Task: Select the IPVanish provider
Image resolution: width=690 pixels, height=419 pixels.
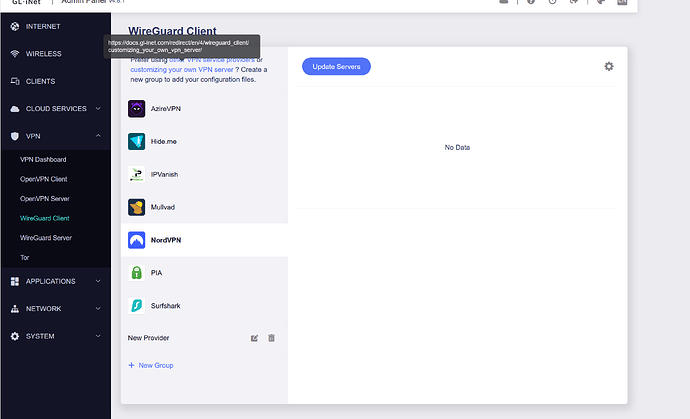Action: [x=204, y=174]
